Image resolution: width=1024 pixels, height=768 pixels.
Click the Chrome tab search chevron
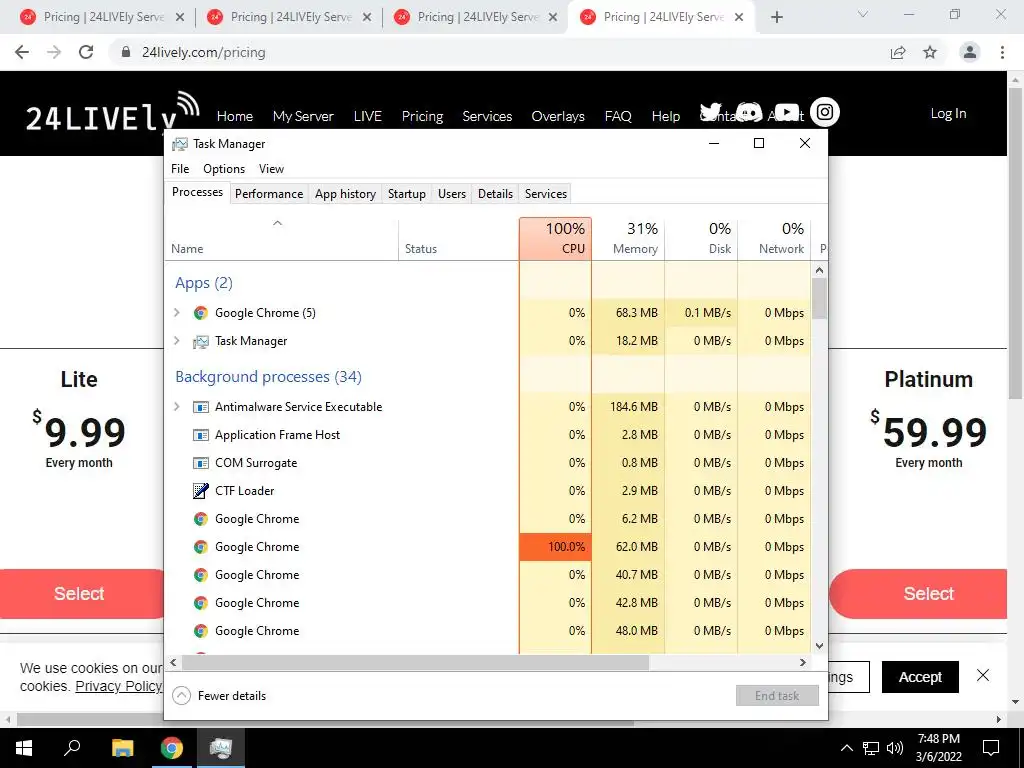pyautogui.click(x=863, y=14)
